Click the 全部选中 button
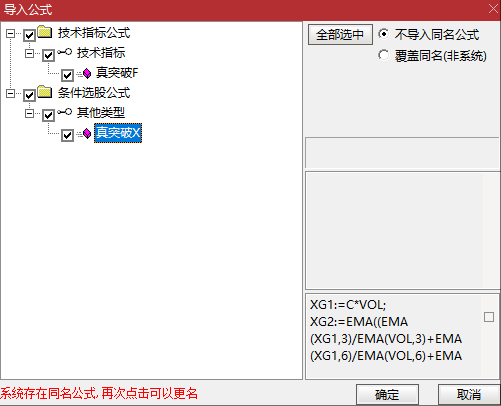This screenshot has height=406, width=501. pyautogui.click(x=340, y=34)
